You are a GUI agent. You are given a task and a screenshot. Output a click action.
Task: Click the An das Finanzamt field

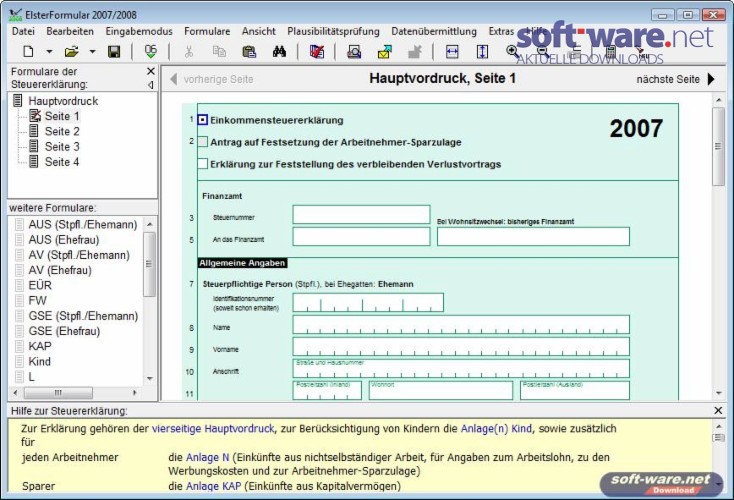tap(361, 236)
